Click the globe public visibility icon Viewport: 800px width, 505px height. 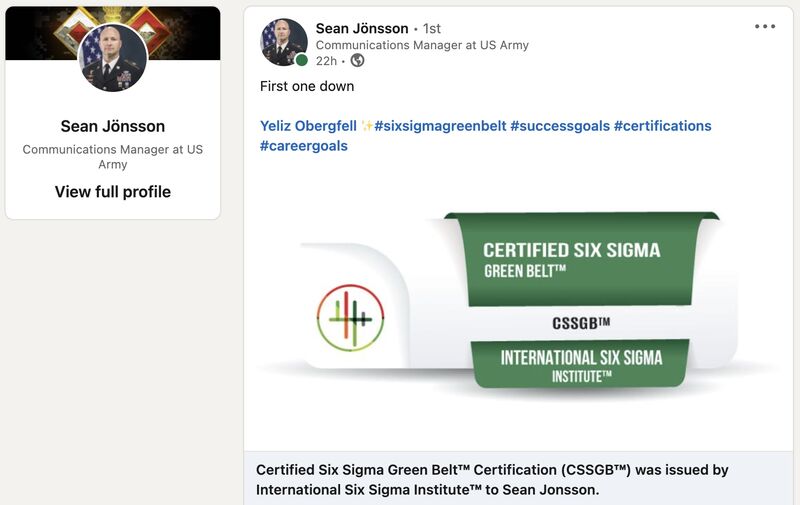pos(358,61)
